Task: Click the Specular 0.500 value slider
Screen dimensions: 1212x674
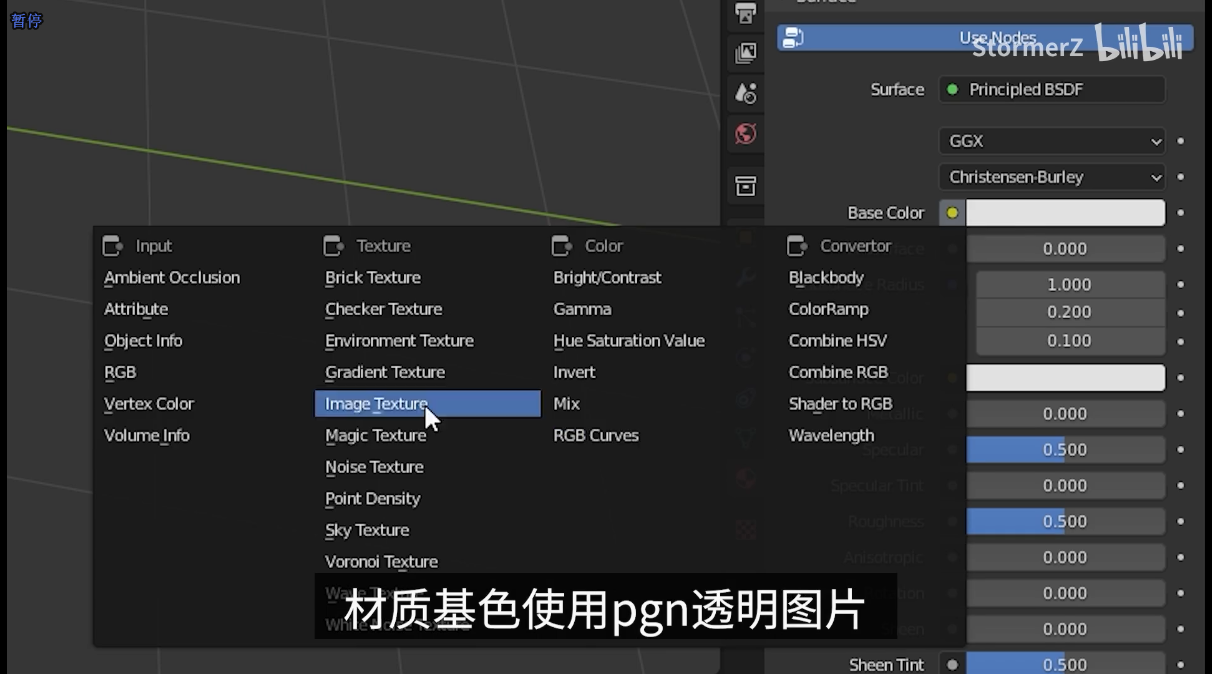Action: click(1065, 449)
